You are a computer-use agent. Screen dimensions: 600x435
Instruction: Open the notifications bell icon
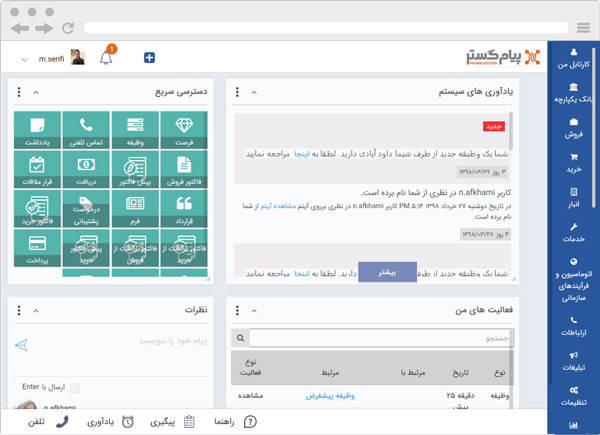pos(107,57)
